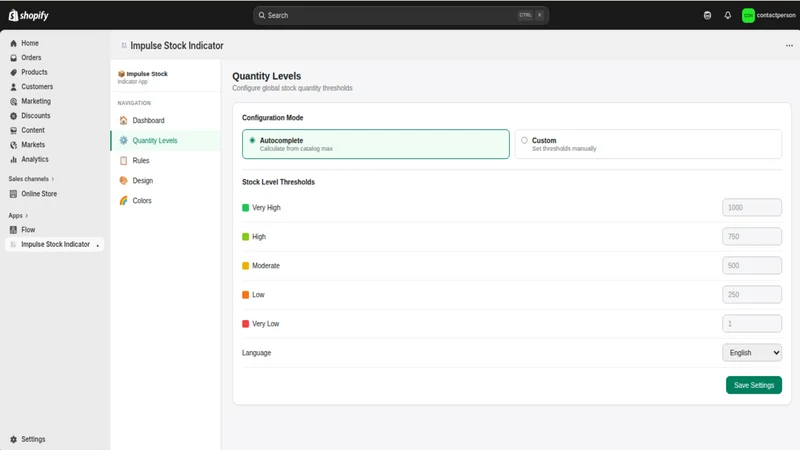The image size is (800, 450).
Task: Click the Colors rainbow icon
Action: [123, 201]
